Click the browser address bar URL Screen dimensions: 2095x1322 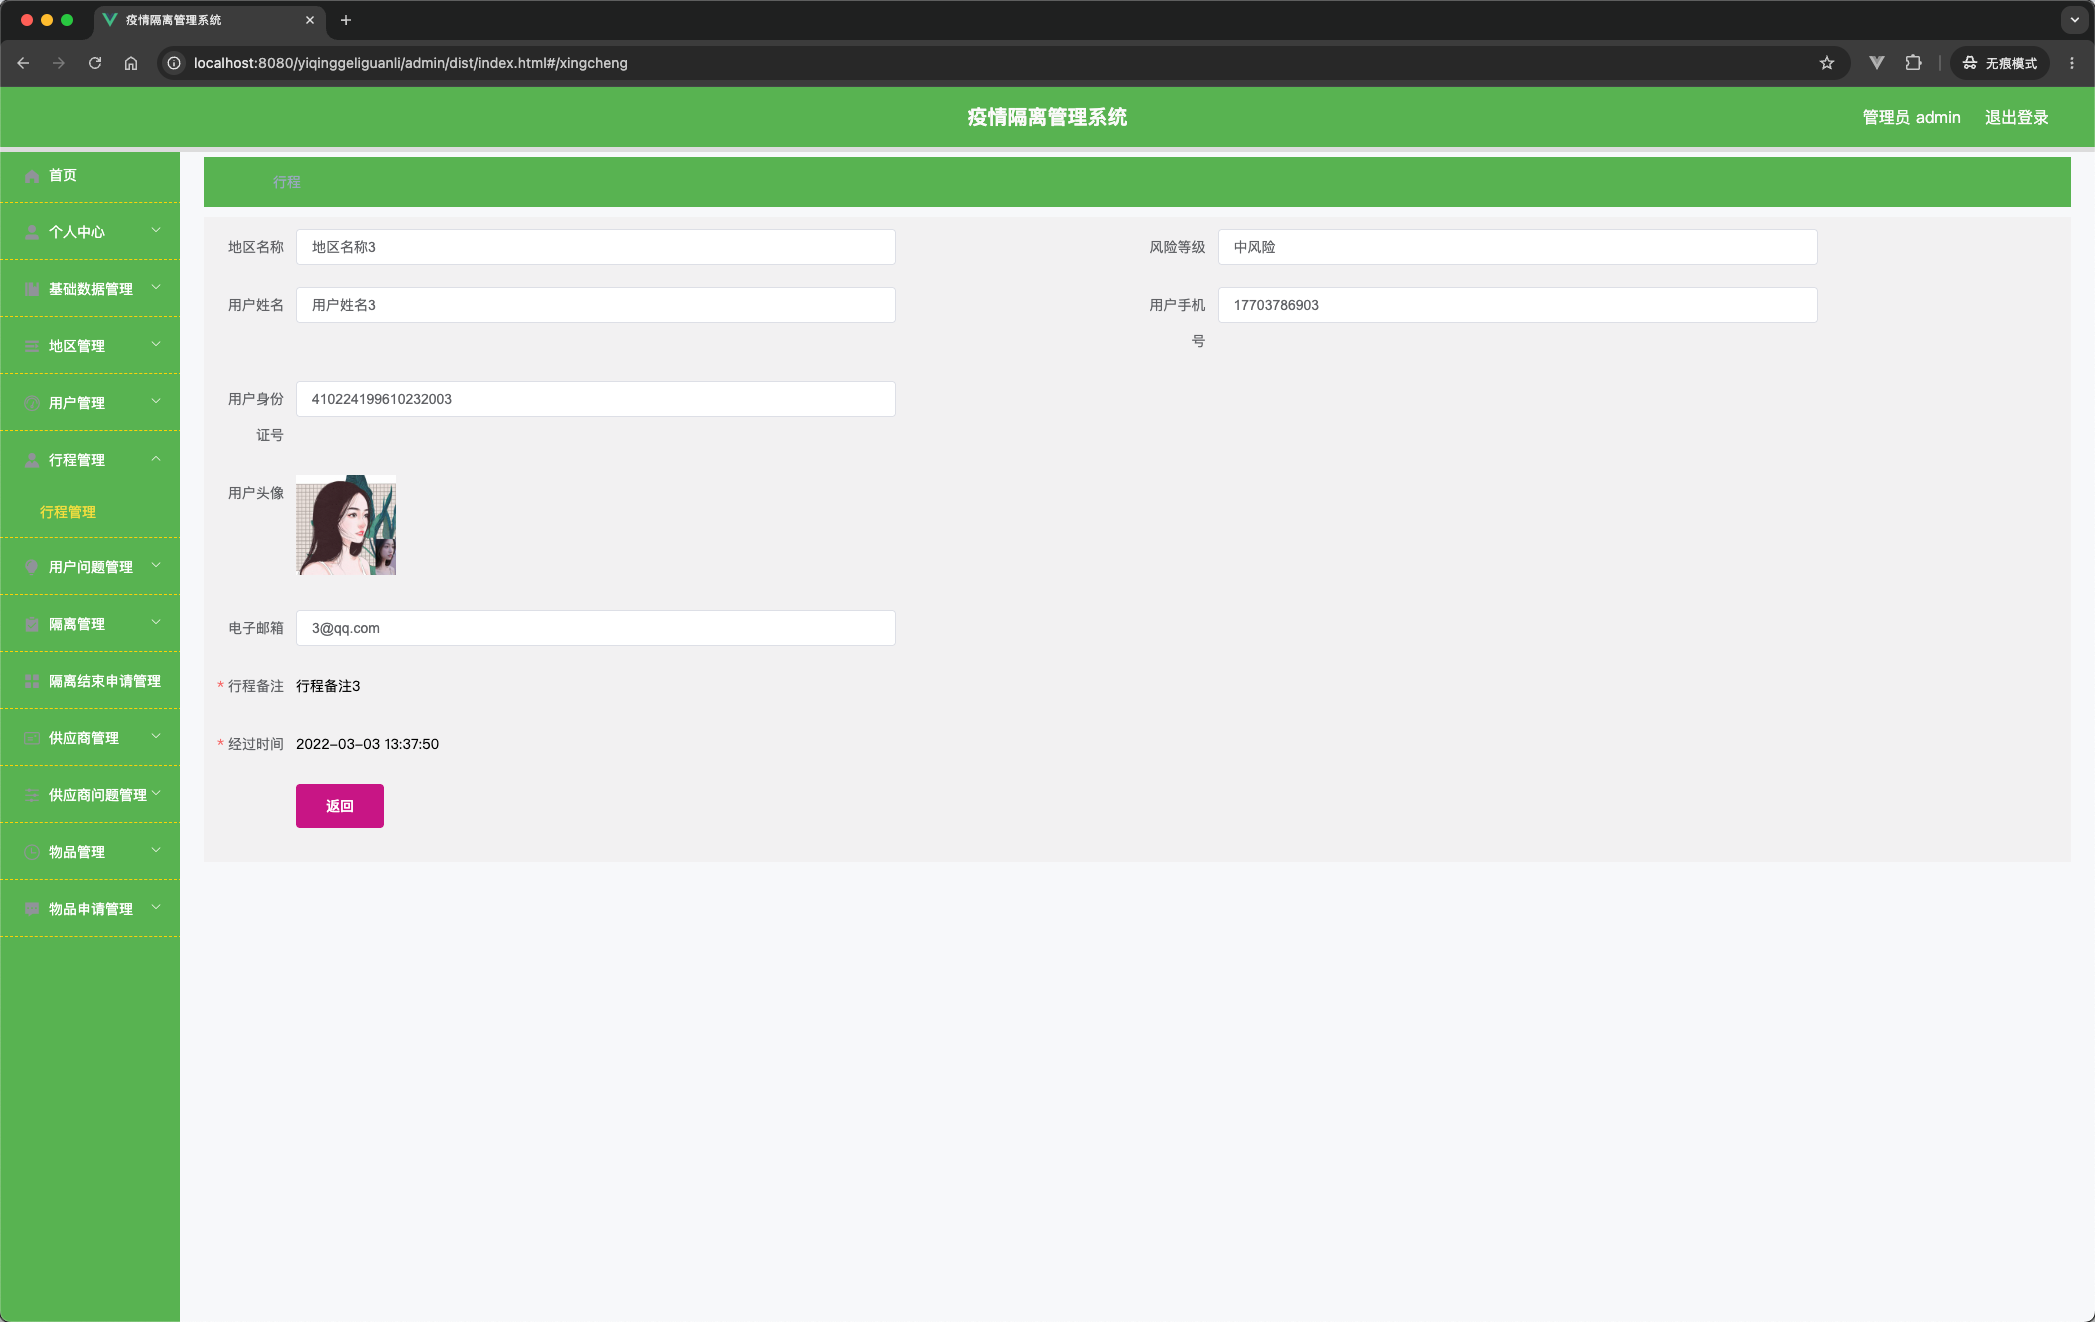pyautogui.click(x=411, y=63)
